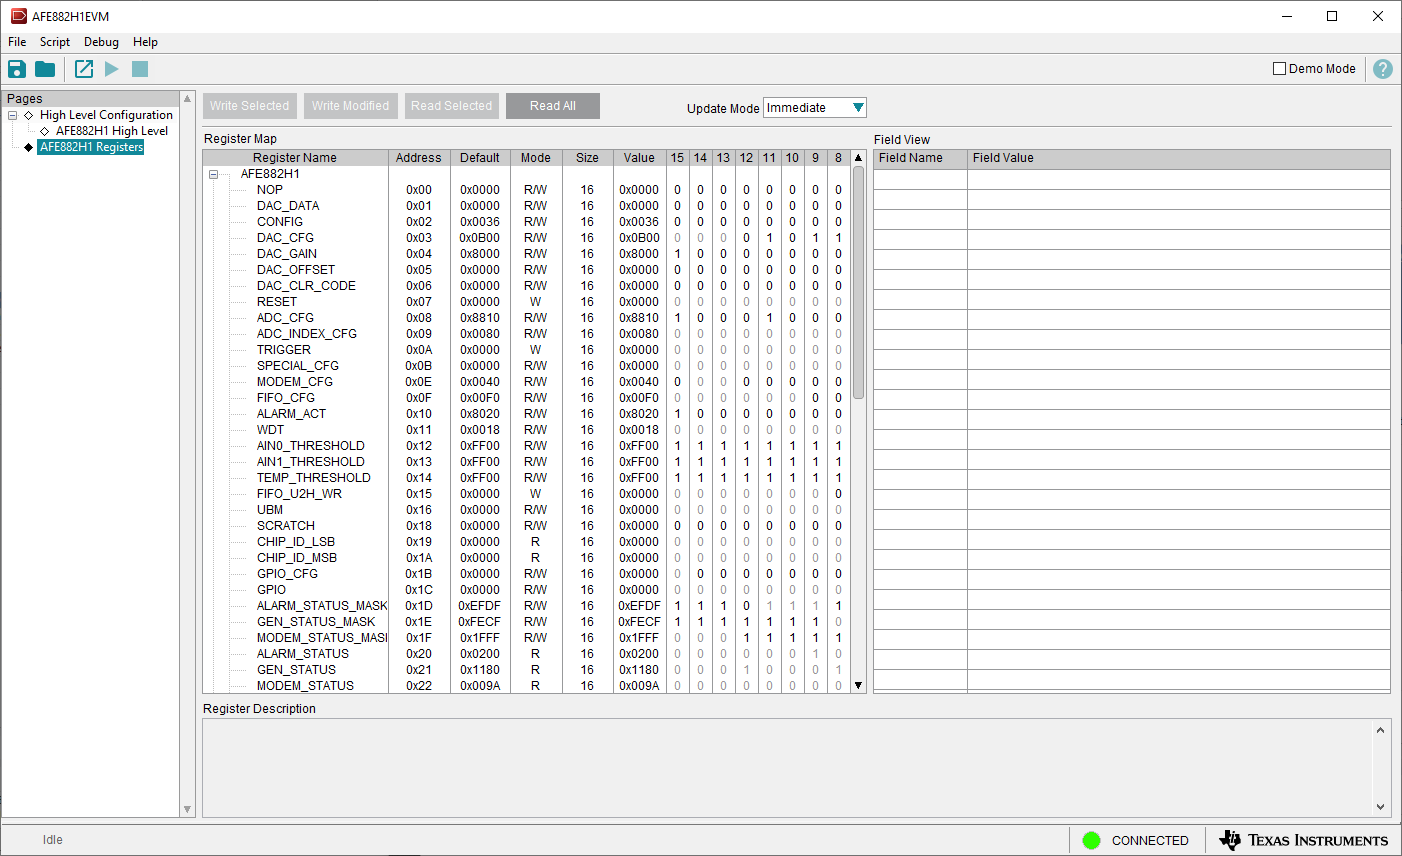Click Register Description scroll up chevron

point(1381,730)
